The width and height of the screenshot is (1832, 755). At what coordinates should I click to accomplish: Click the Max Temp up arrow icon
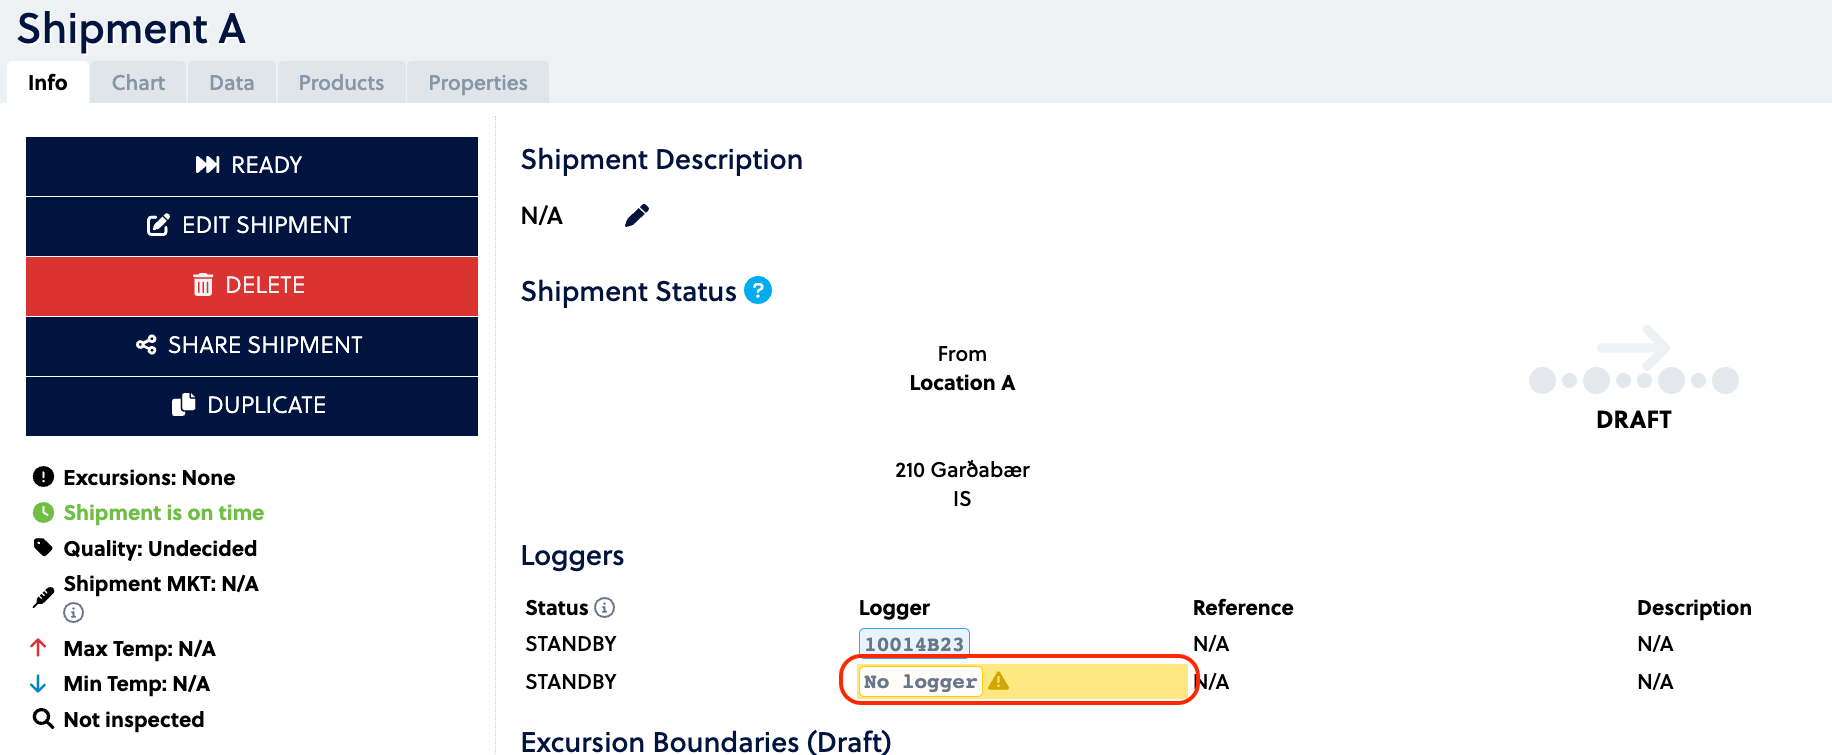(x=39, y=648)
